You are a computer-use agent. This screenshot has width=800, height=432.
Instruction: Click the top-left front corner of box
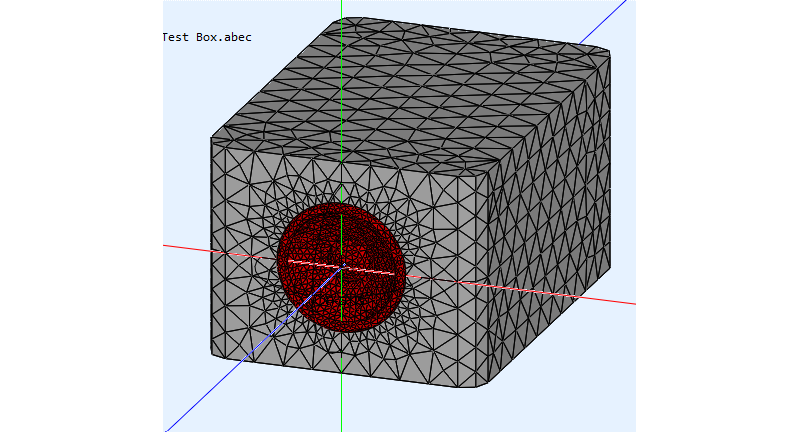point(213,140)
